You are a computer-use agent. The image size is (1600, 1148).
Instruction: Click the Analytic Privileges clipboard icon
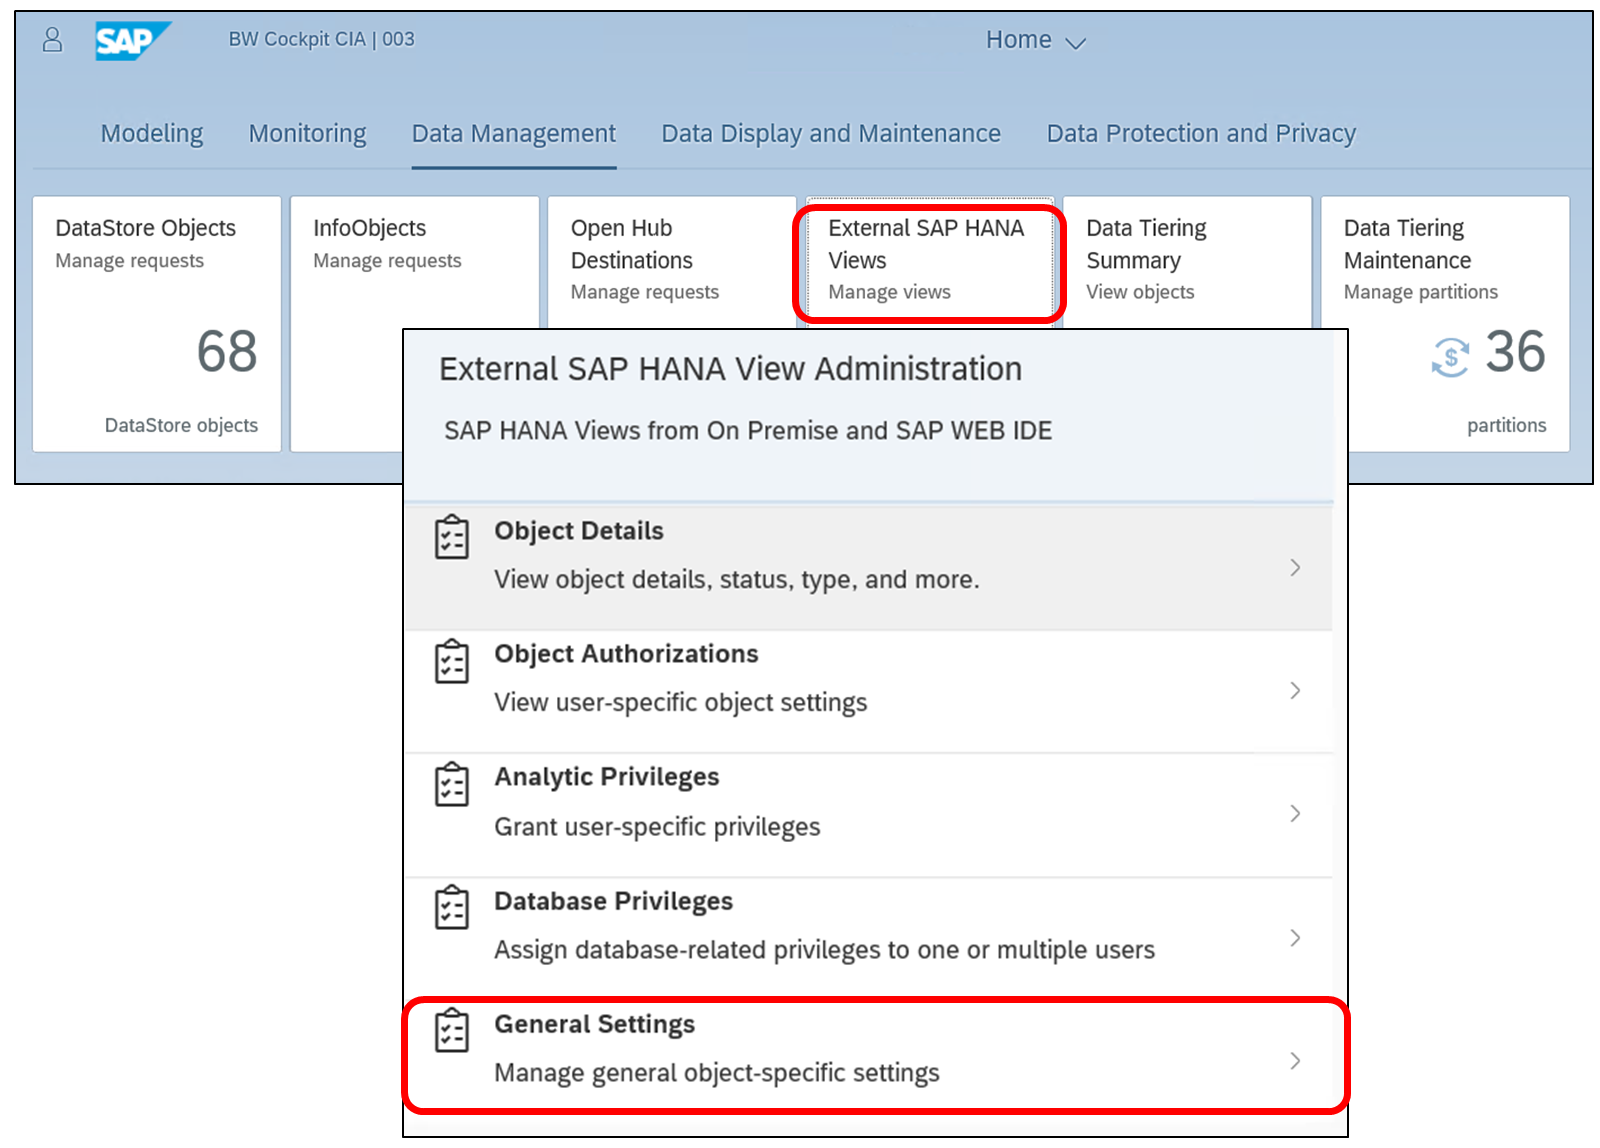(x=452, y=784)
